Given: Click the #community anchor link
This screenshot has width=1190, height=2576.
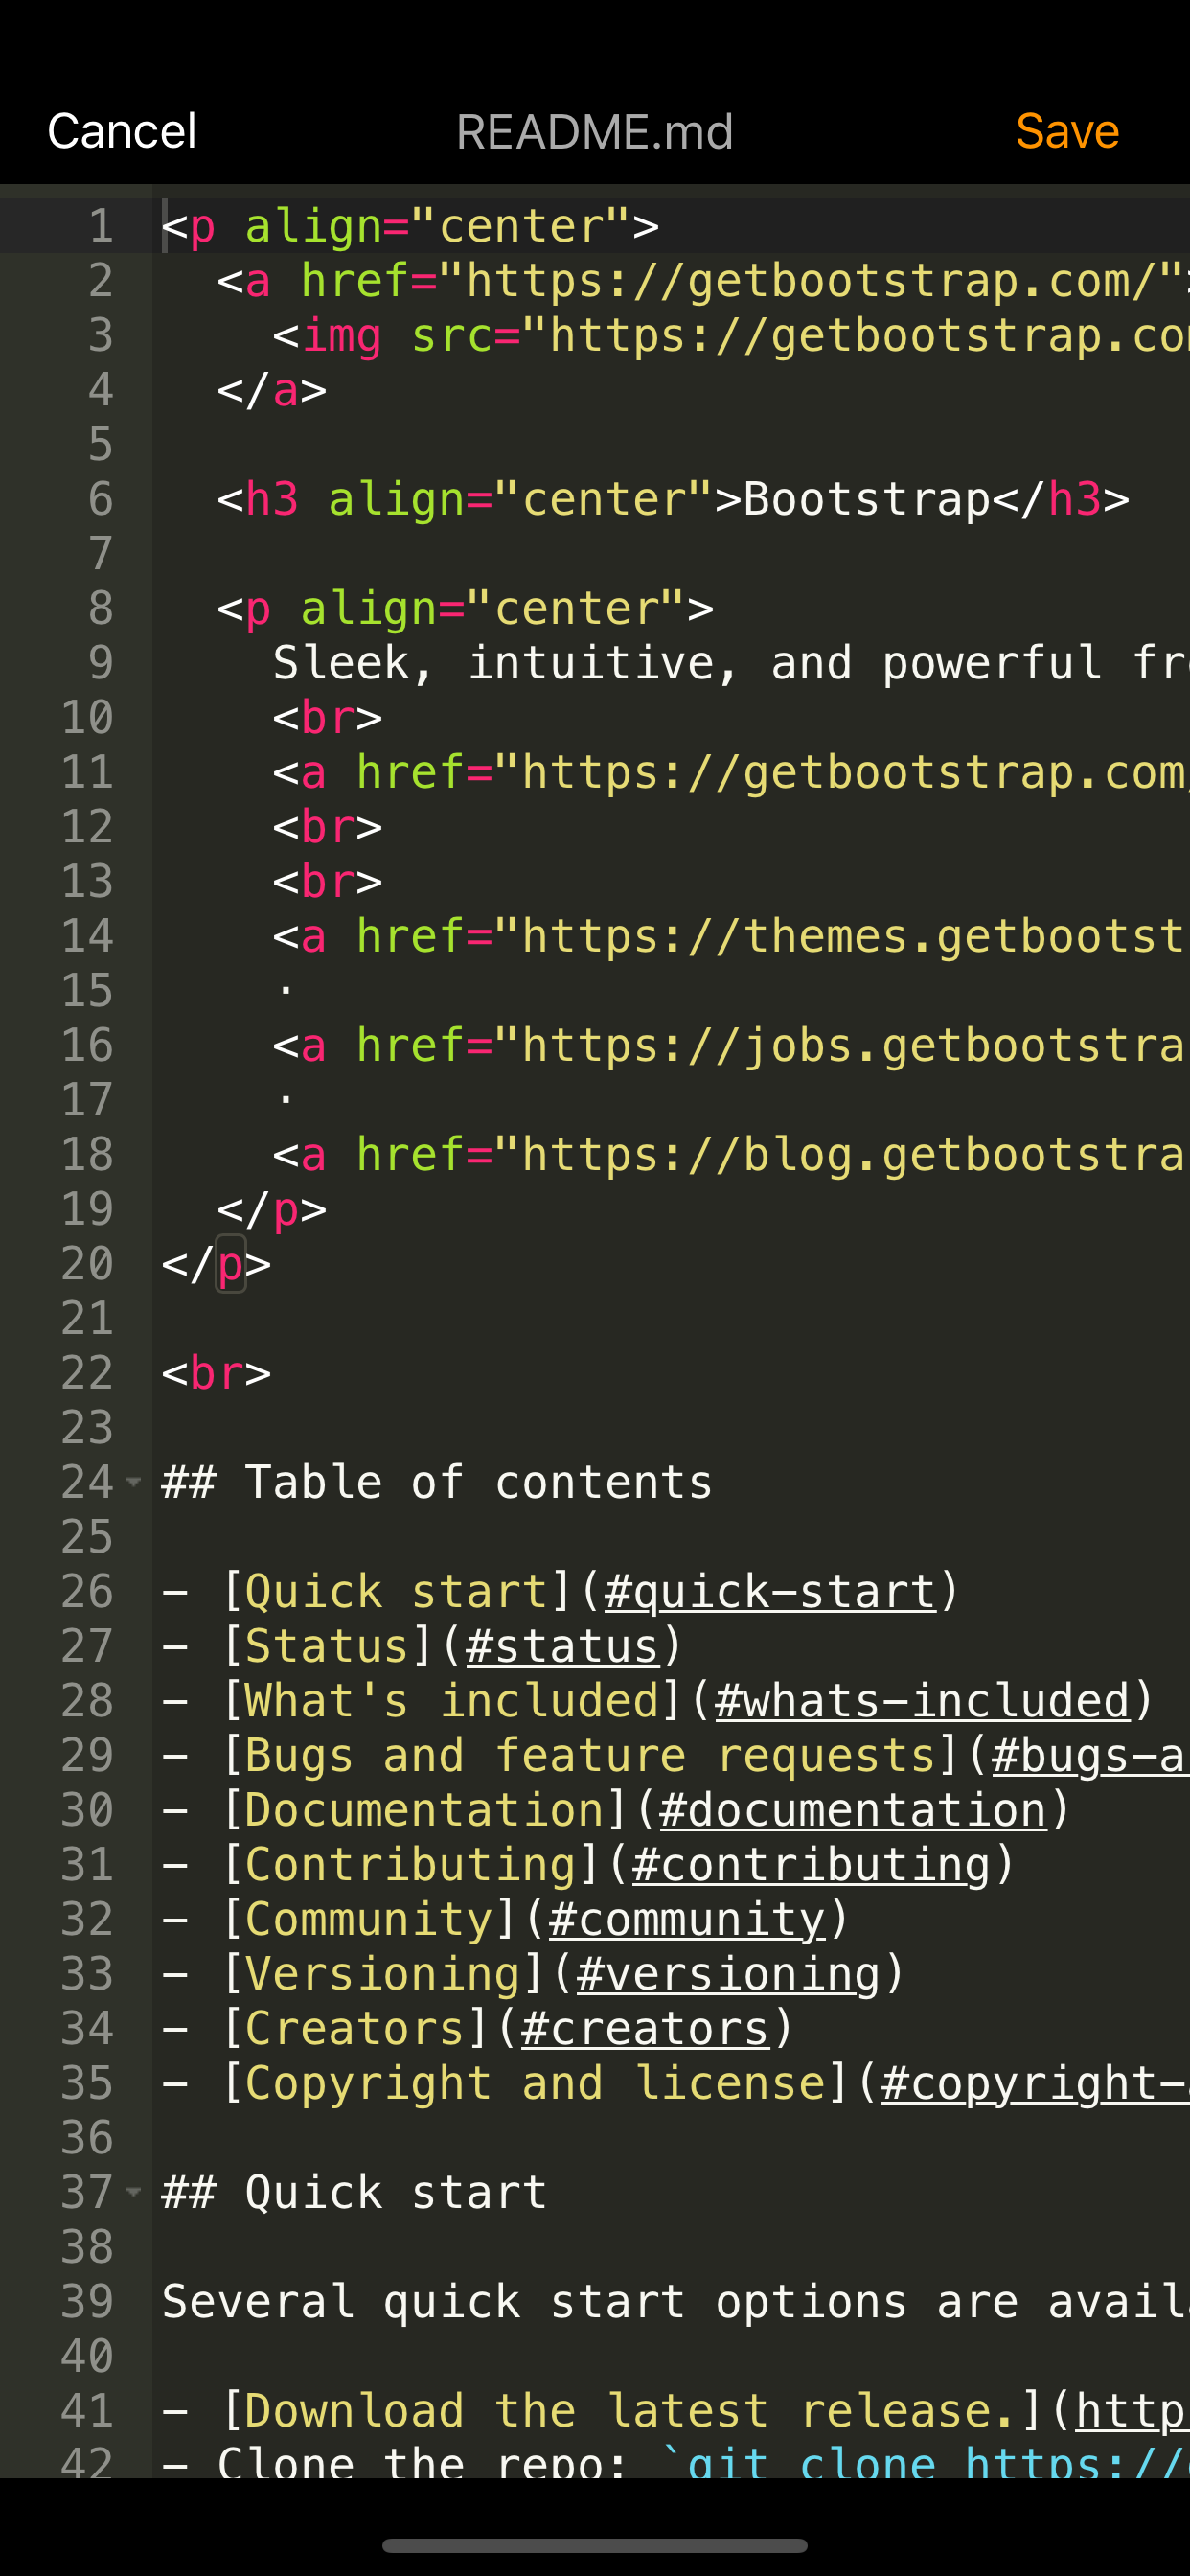Looking at the screenshot, I should coord(687,1919).
